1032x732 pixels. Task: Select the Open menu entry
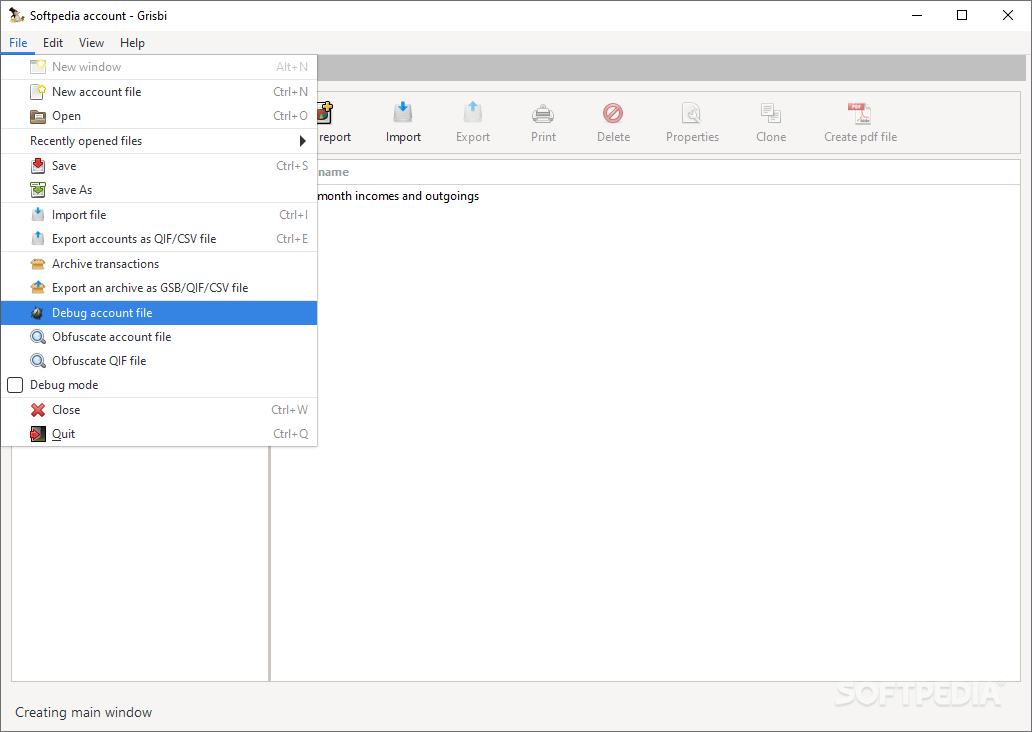(x=159, y=116)
